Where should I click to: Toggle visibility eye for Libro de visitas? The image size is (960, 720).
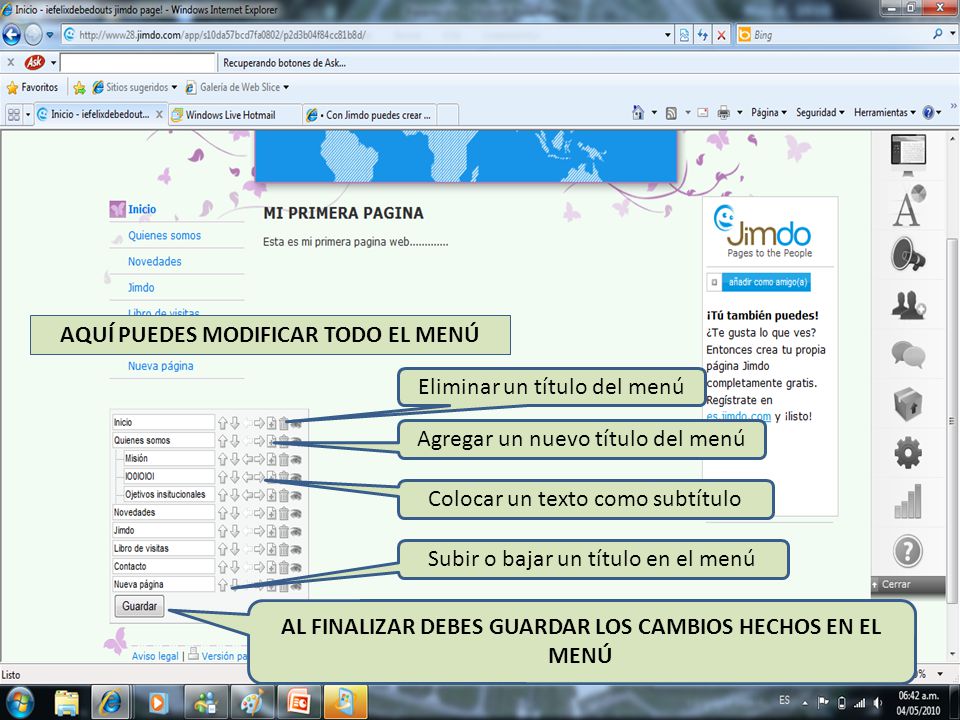(296, 549)
